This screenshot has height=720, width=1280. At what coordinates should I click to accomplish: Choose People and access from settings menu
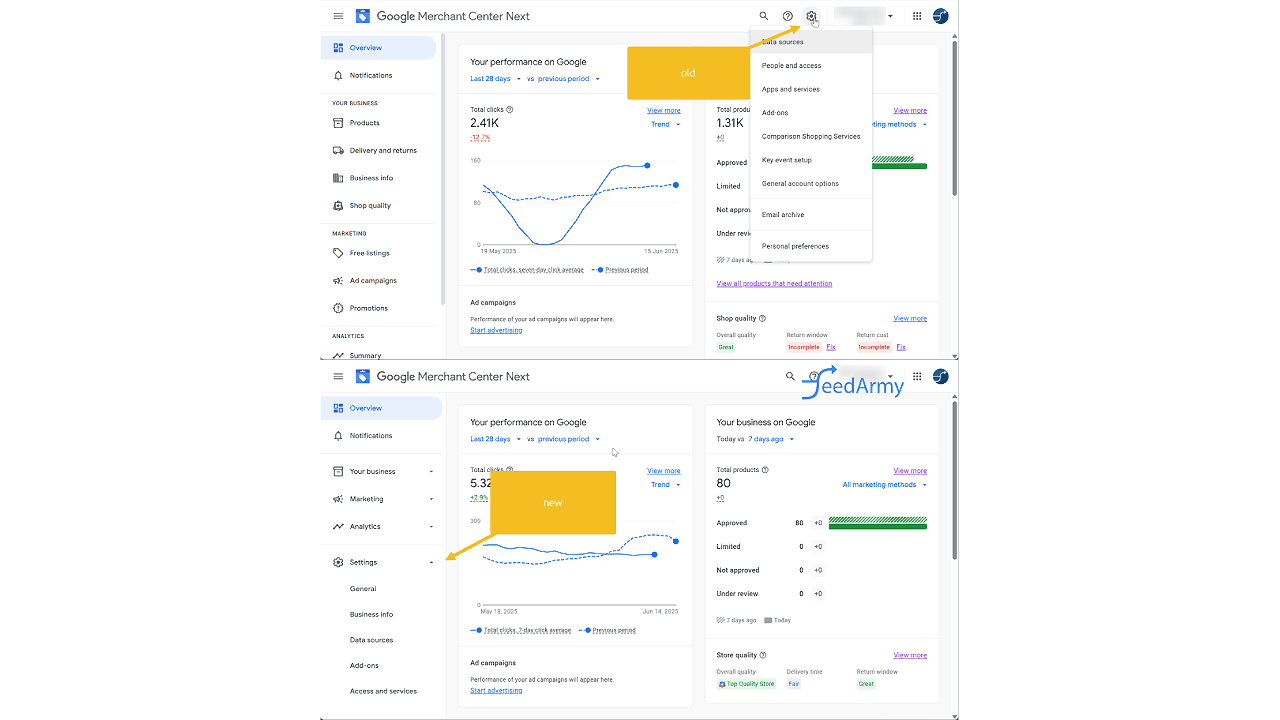(811, 66)
